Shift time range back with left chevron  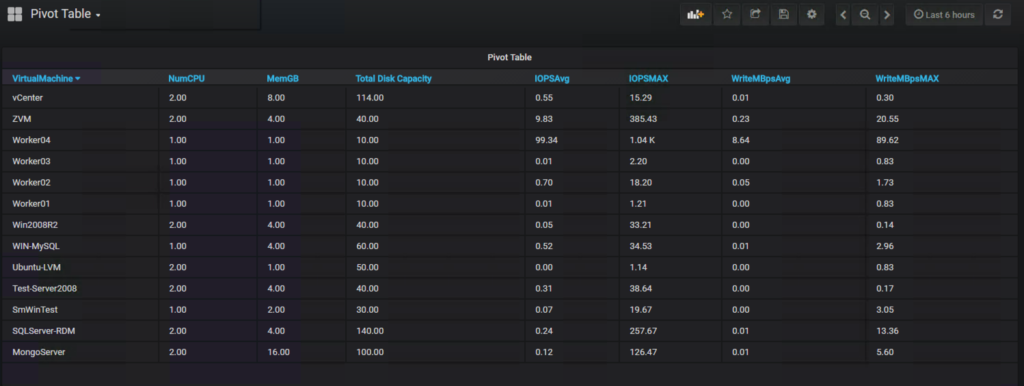tap(843, 14)
